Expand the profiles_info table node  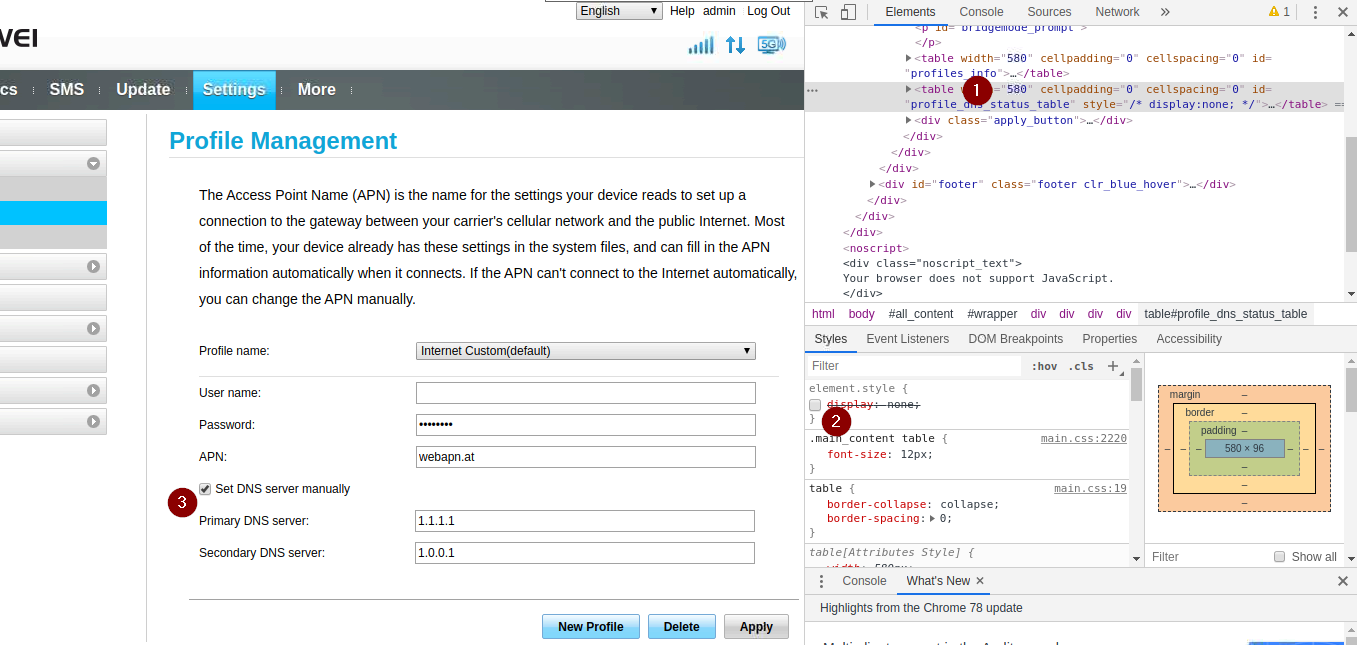(908, 59)
